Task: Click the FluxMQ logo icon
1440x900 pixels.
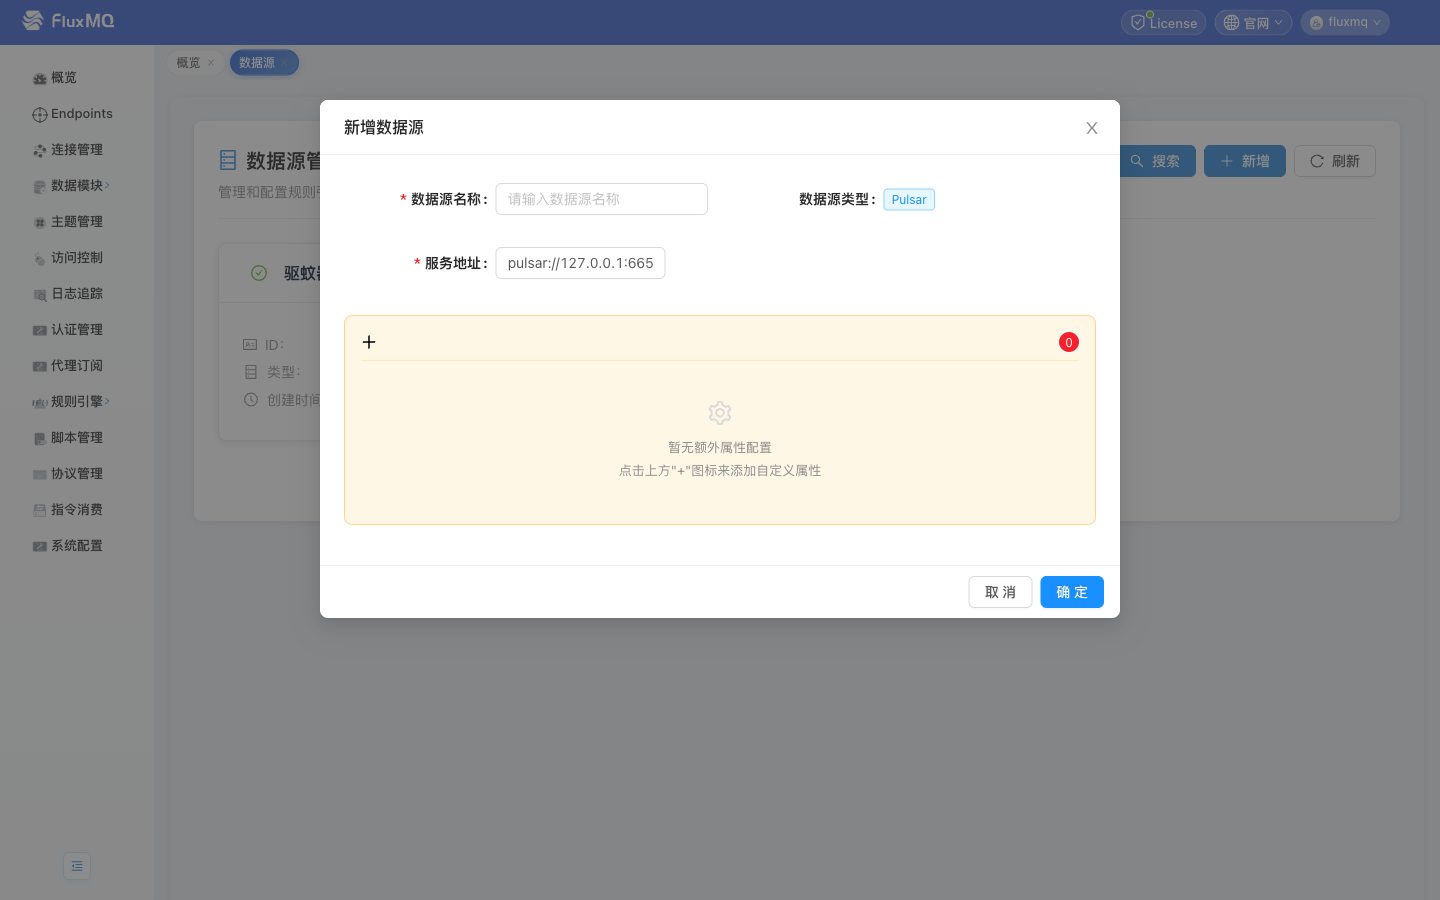Action: click(33, 21)
